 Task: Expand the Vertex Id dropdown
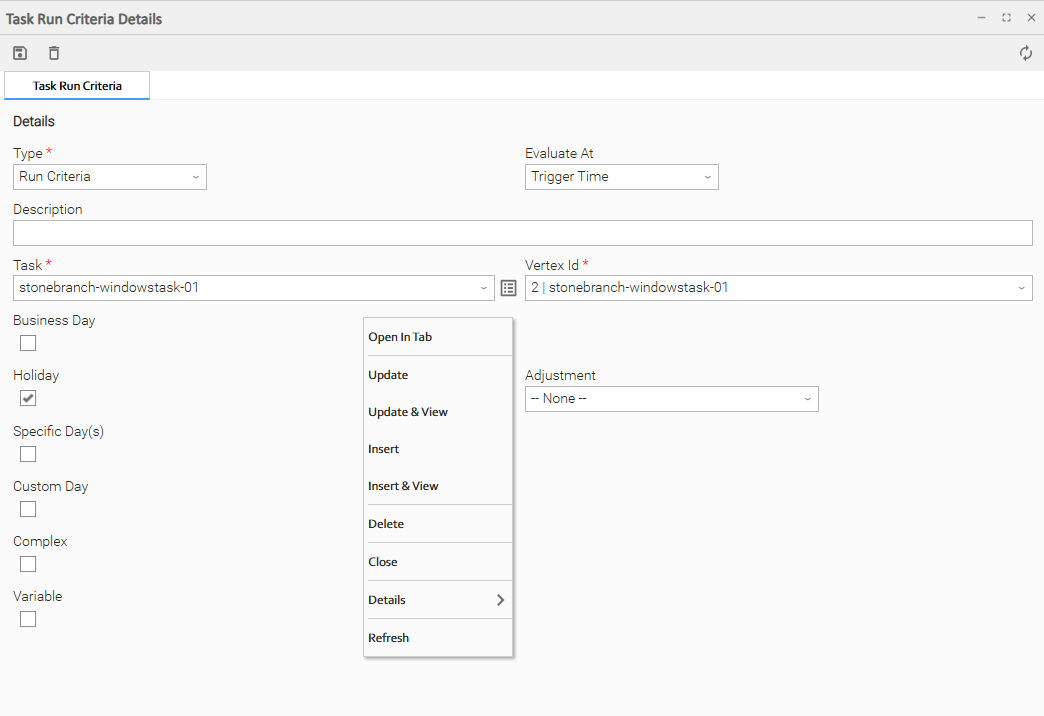coord(778,288)
